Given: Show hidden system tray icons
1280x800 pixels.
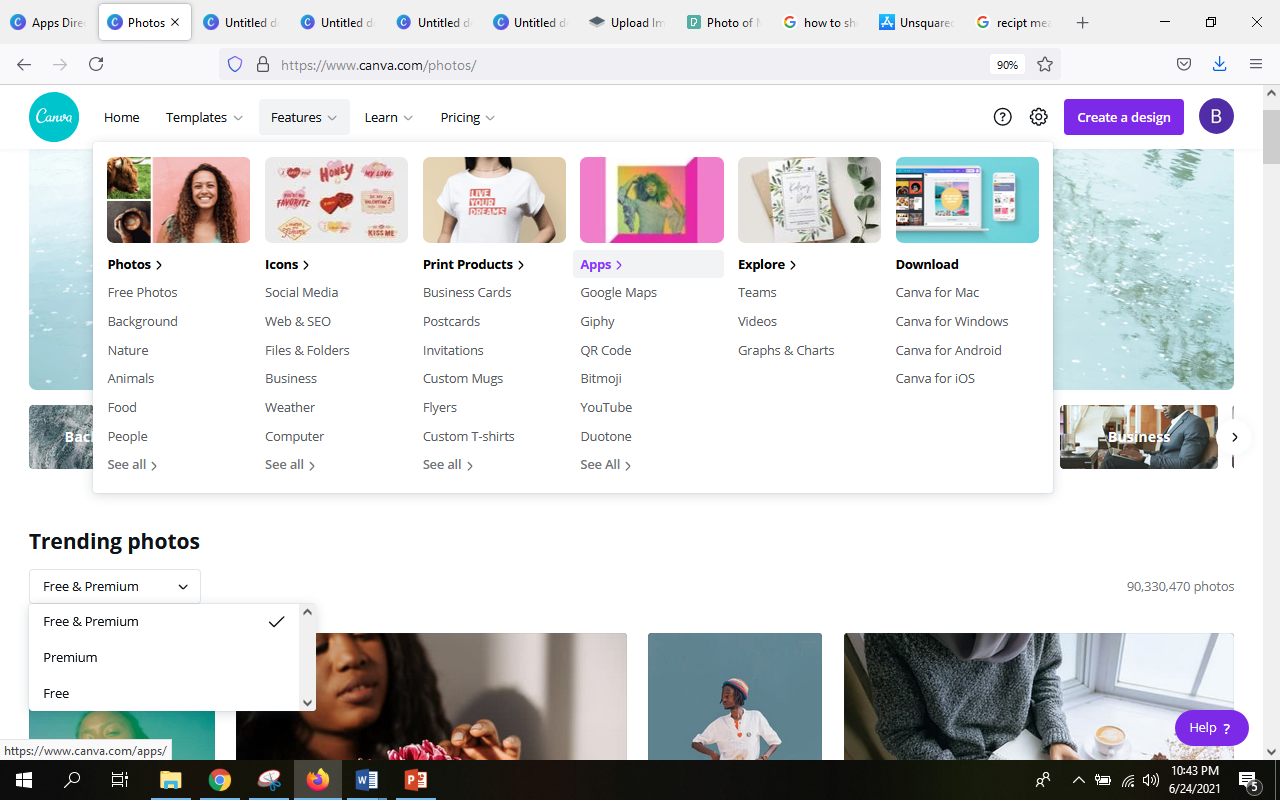Looking at the screenshot, I should click(x=1078, y=780).
